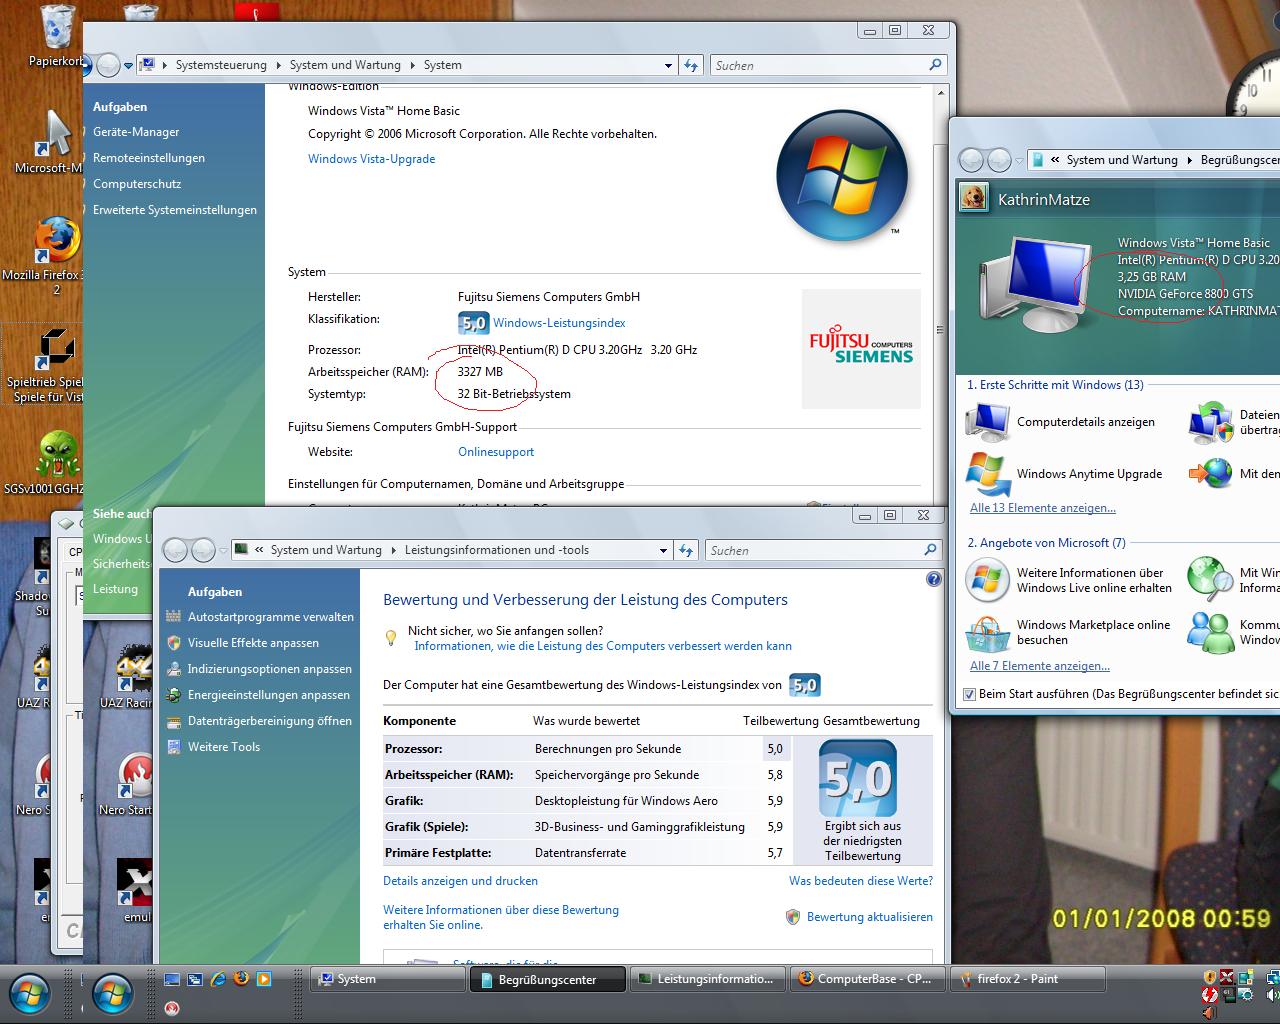Open the System window address history dropdown

(x=668, y=65)
